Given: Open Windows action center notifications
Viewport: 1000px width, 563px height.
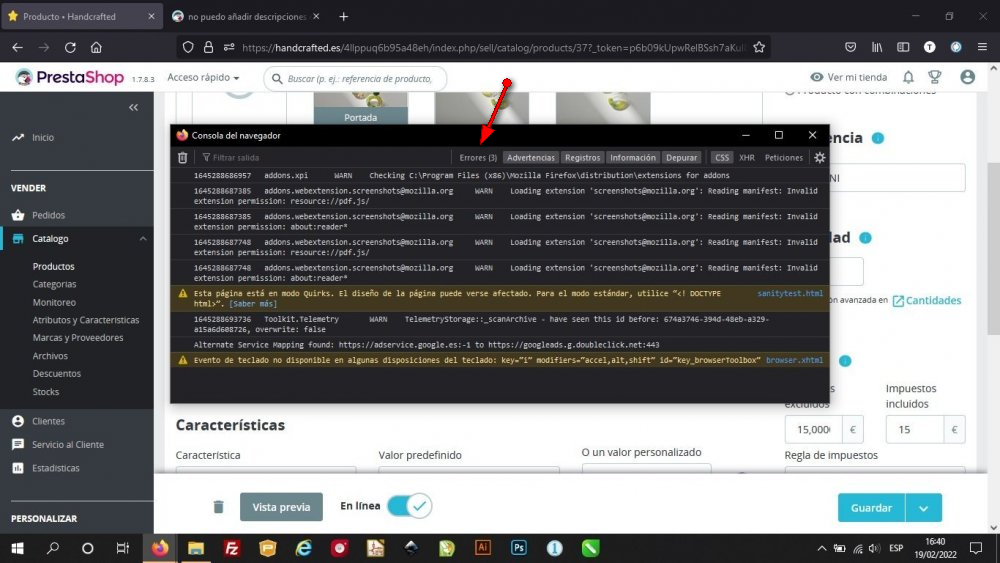Looking at the screenshot, I should (976, 548).
